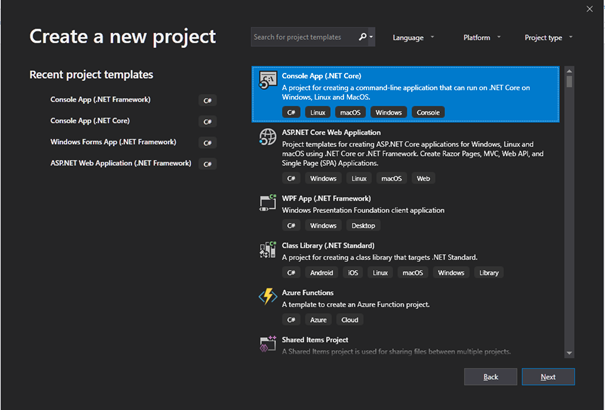
Task: Click the WPF App (.NET Framework) icon
Action: coord(267,203)
